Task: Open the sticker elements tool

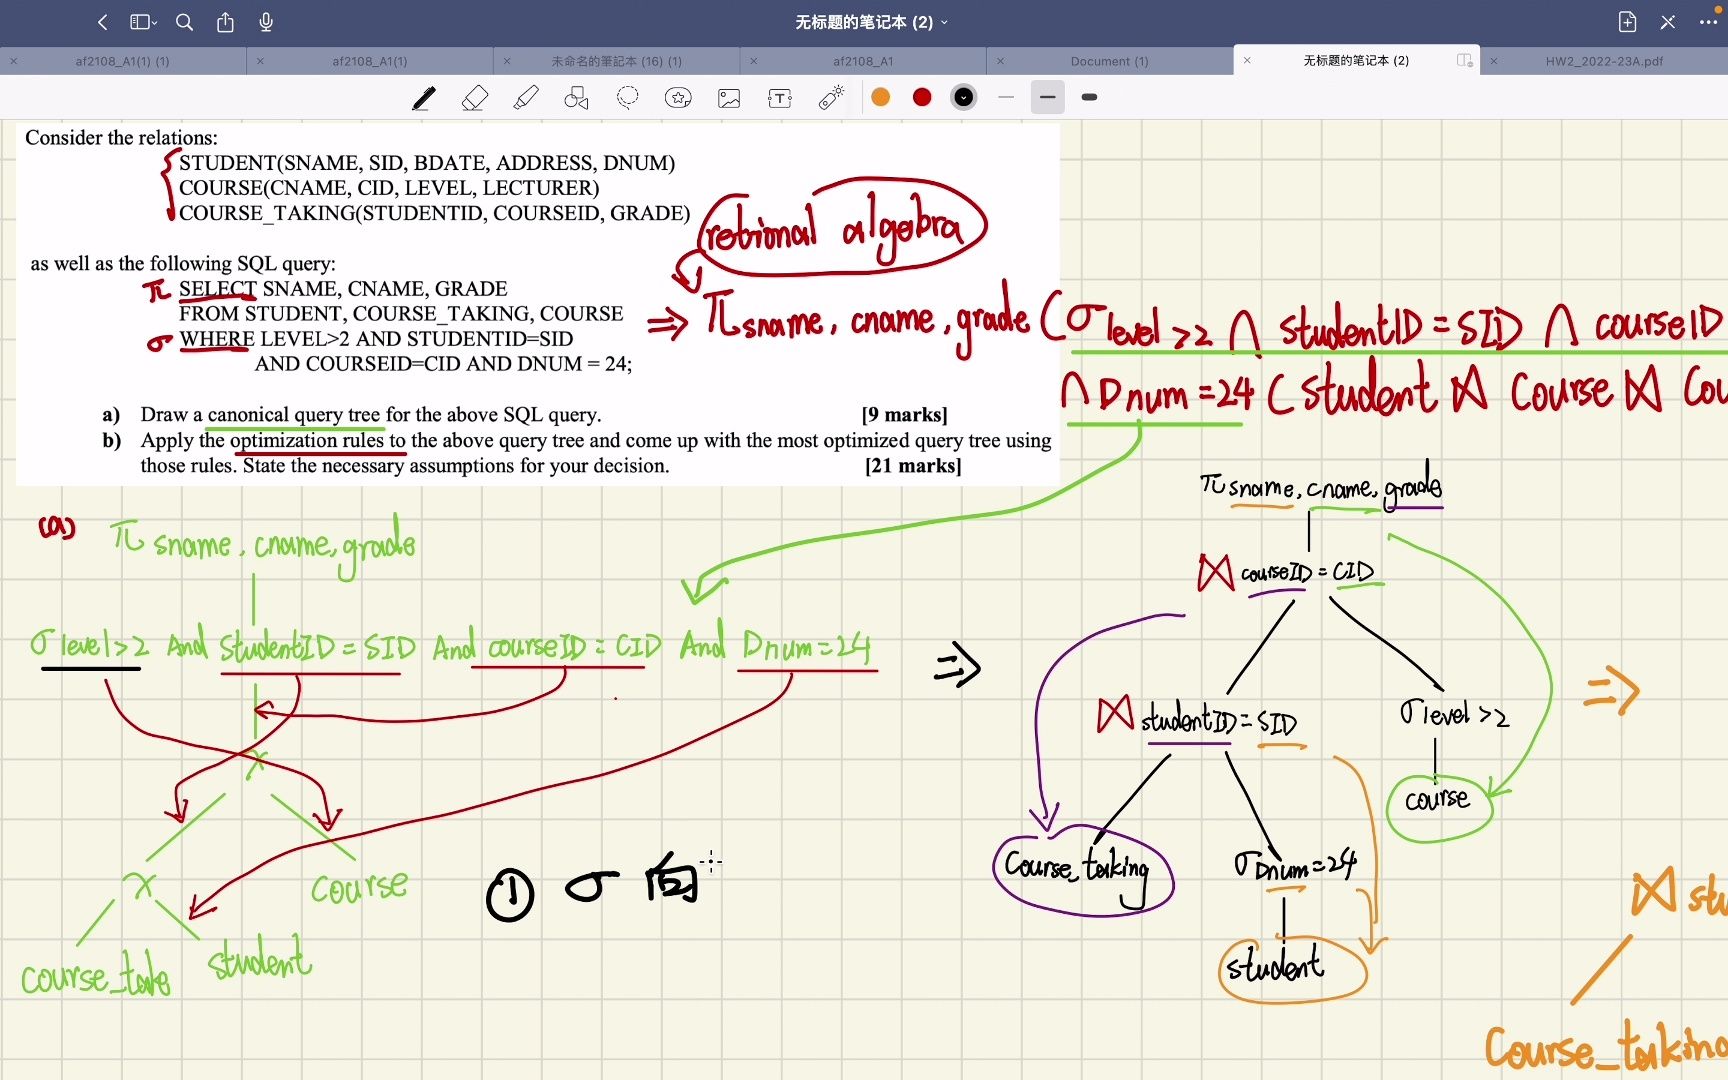Action: tap(679, 98)
